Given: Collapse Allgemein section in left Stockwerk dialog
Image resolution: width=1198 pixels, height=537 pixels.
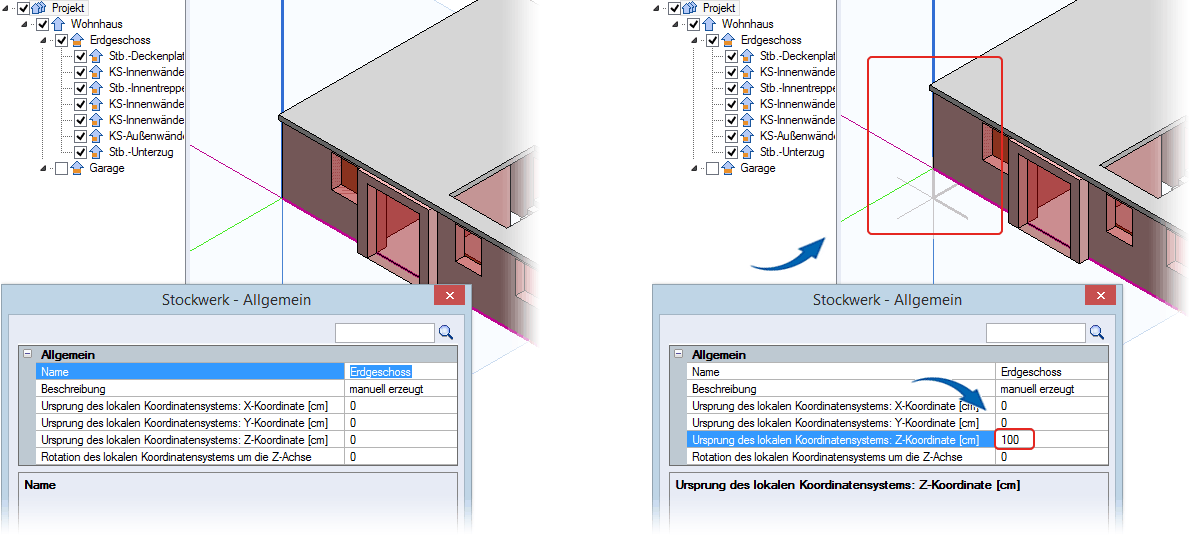Looking at the screenshot, I should tap(28, 354).
